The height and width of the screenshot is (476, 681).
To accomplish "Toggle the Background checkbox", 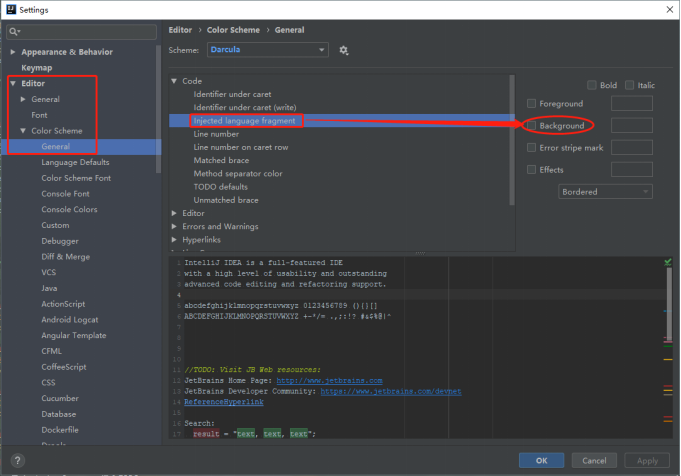I will pos(531,126).
